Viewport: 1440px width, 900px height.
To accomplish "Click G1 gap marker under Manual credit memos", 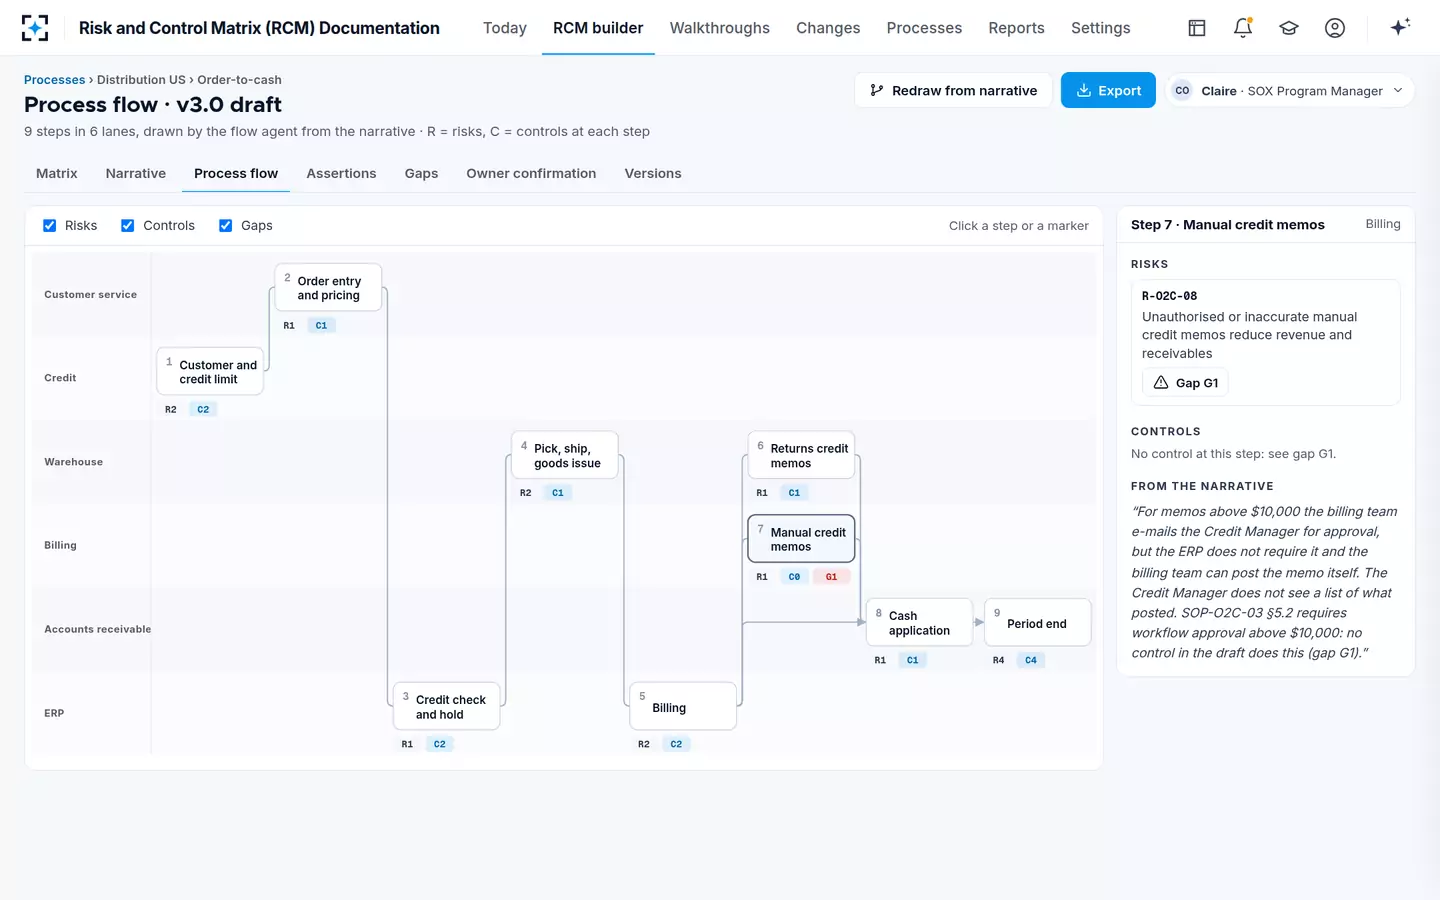I will point(831,577).
